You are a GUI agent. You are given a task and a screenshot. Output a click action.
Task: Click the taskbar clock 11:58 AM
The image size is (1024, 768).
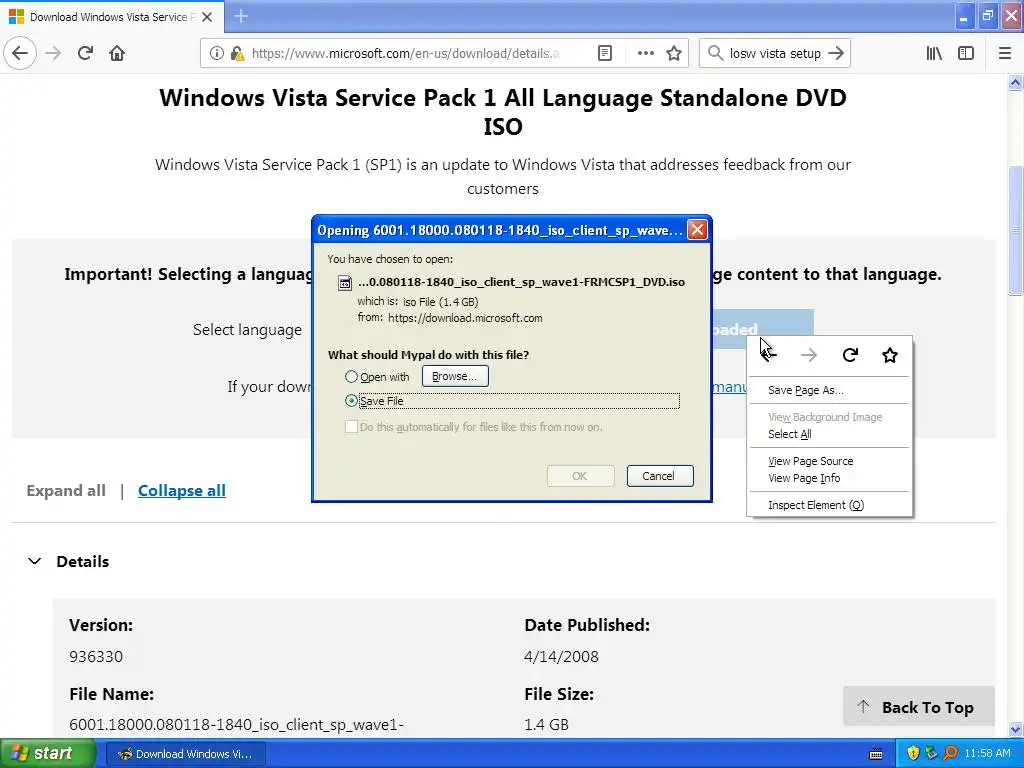pyautogui.click(x=987, y=754)
